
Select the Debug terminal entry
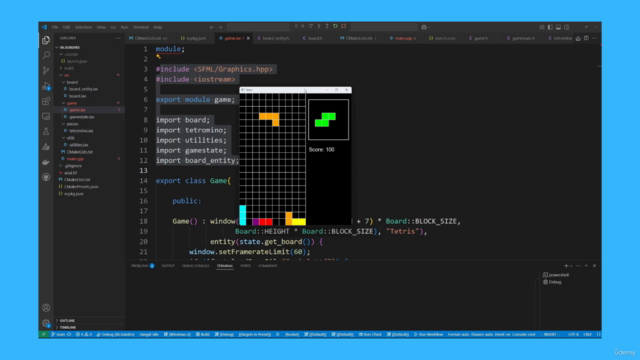[553, 282]
